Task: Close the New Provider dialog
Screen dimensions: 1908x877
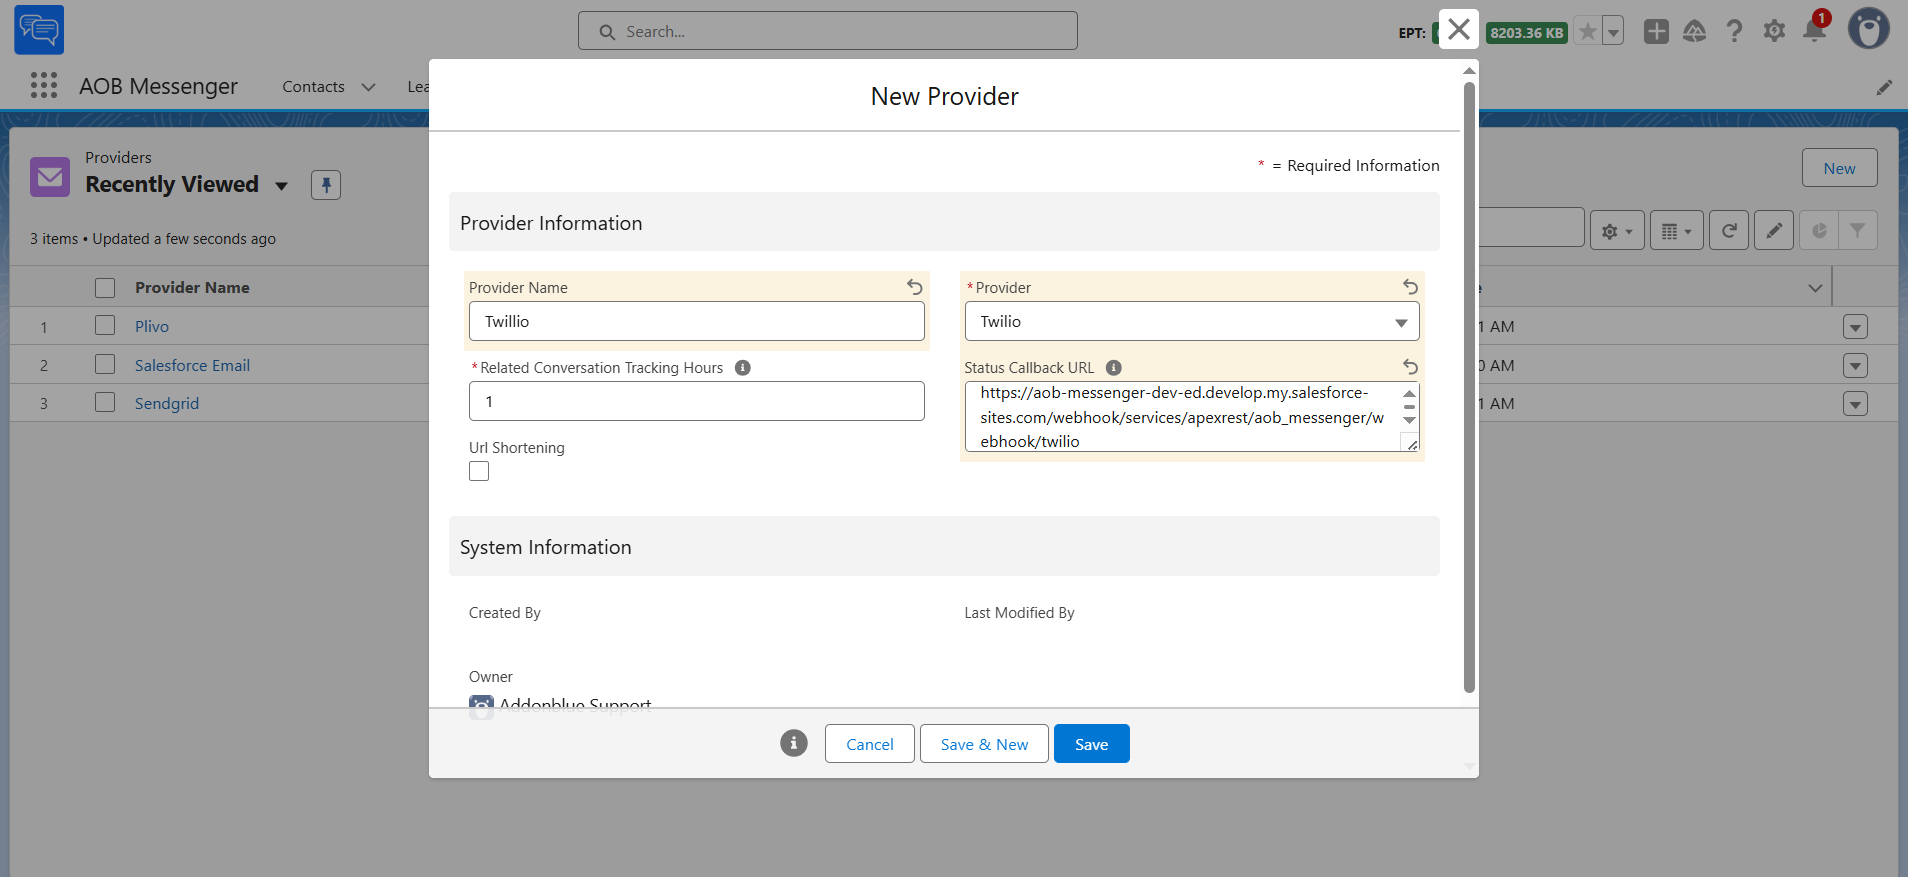Action: (x=1459, y=30)
